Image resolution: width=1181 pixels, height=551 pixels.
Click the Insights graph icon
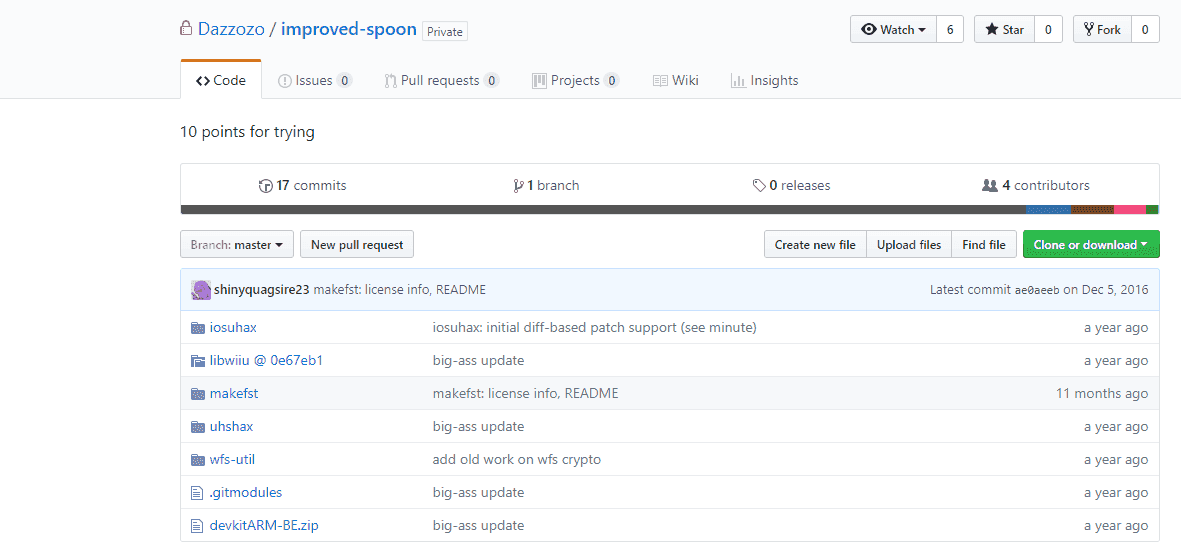[738, 81]
